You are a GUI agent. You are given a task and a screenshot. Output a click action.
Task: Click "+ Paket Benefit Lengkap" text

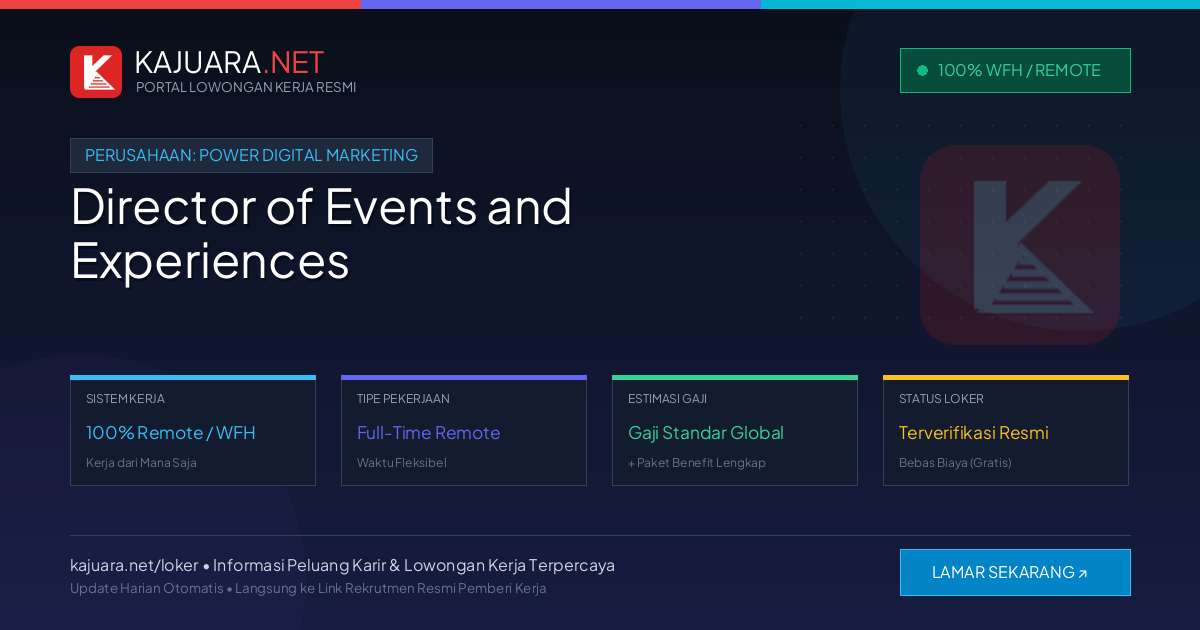point(697,463)
